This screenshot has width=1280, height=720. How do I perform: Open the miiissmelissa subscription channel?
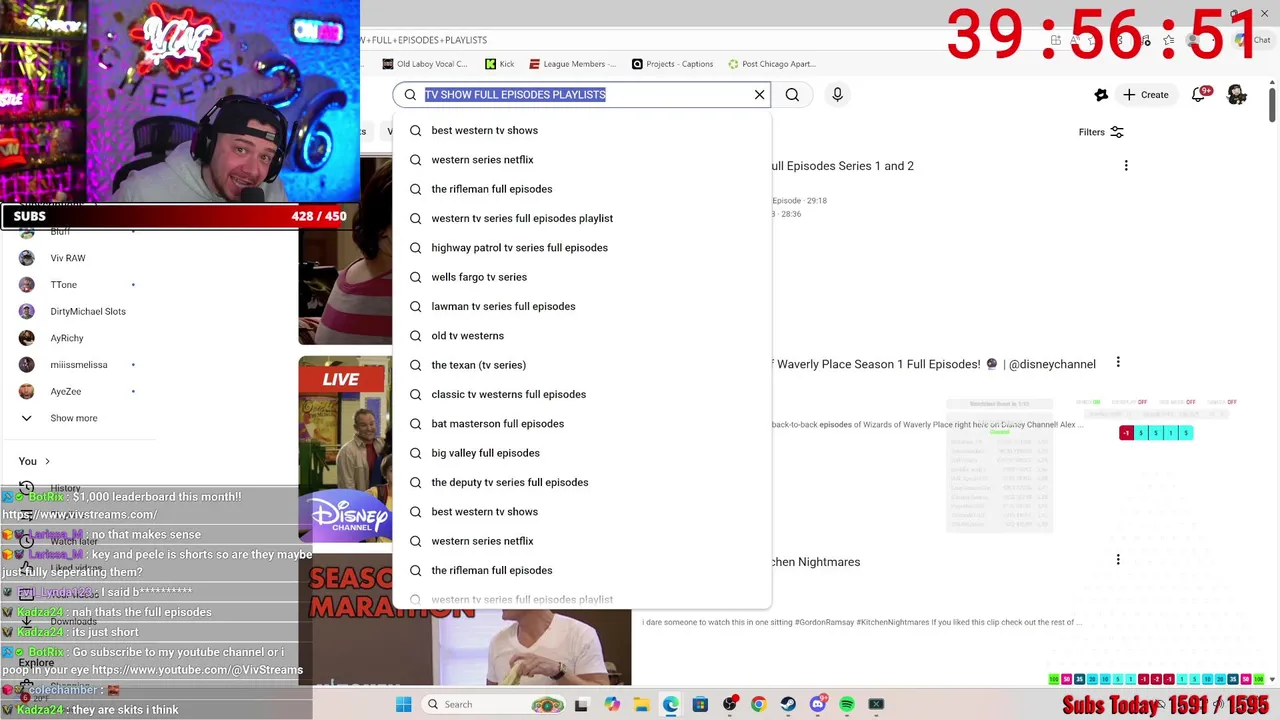tap(78, 365)
